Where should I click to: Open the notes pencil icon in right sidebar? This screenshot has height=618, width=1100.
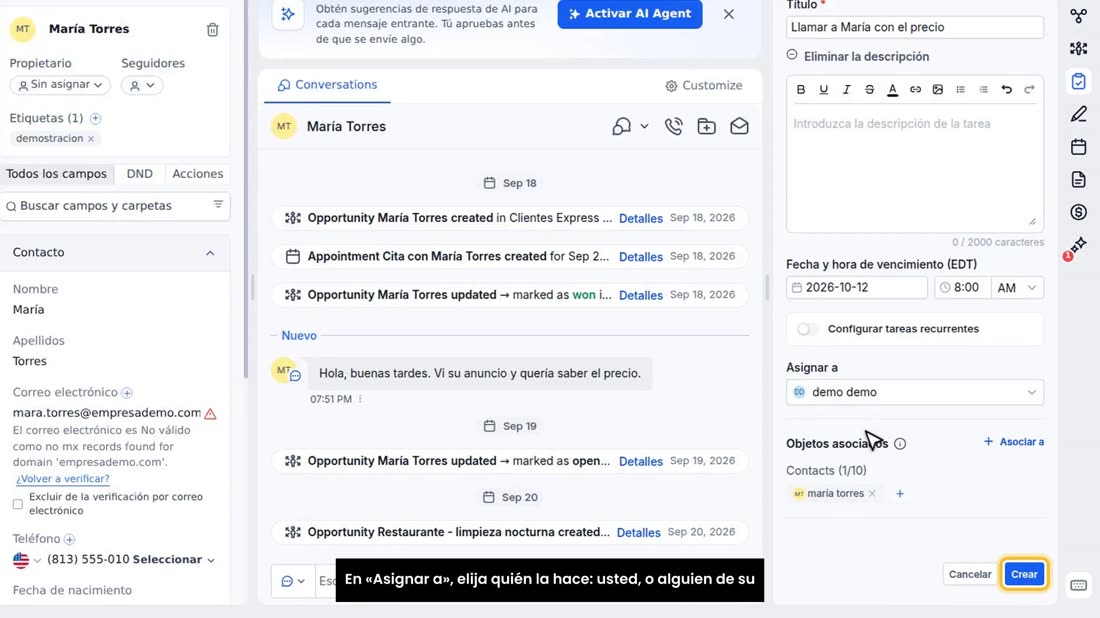(x=1079, y=114)
